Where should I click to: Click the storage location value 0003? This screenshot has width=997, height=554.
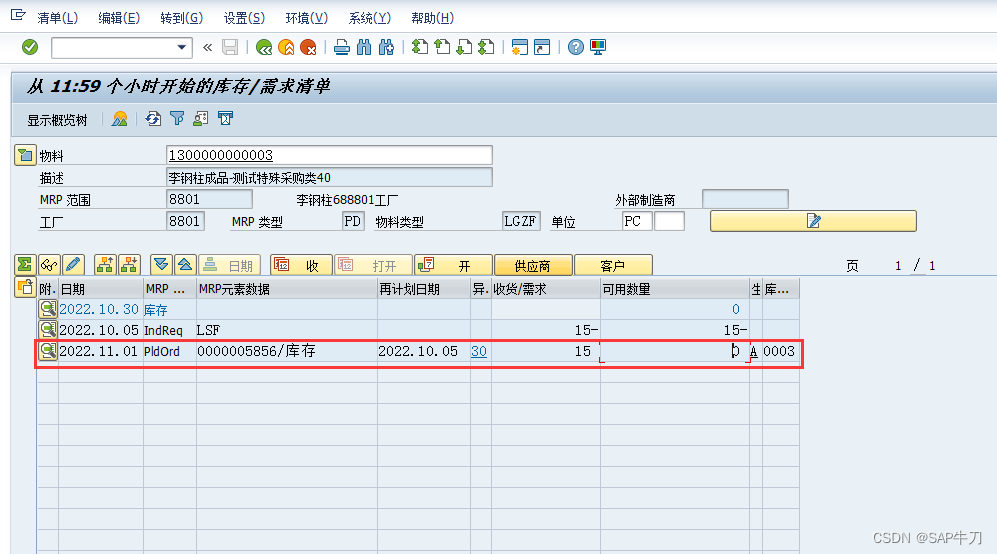[779, 351]
